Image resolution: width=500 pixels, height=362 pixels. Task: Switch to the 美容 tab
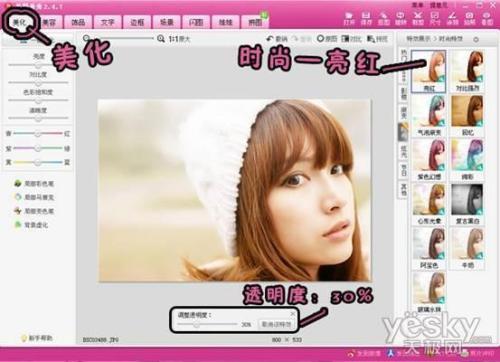point(49,22)
